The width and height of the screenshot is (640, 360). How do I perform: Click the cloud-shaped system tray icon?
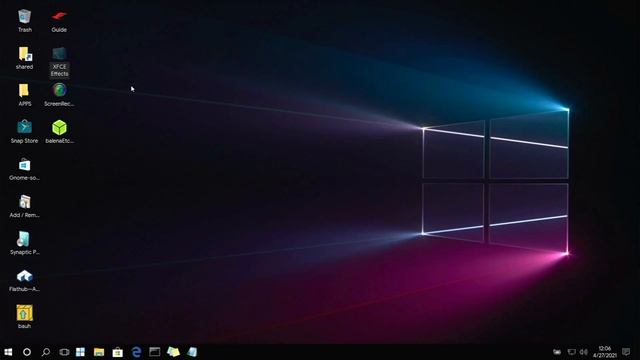pyautogui.click(x=557, y=352)
